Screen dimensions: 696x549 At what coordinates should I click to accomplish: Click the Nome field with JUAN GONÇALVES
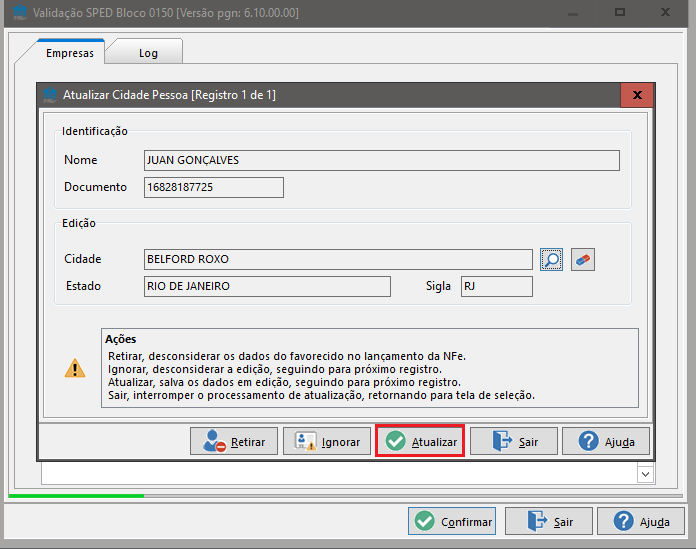[x=382, y=160]
